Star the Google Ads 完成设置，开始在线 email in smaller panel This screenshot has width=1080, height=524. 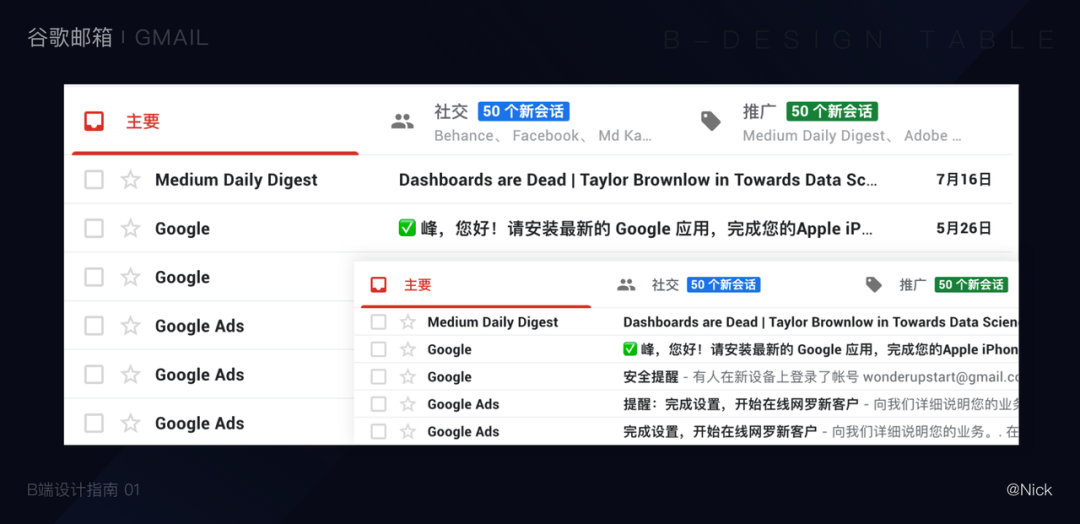click(x=408, y=432)
